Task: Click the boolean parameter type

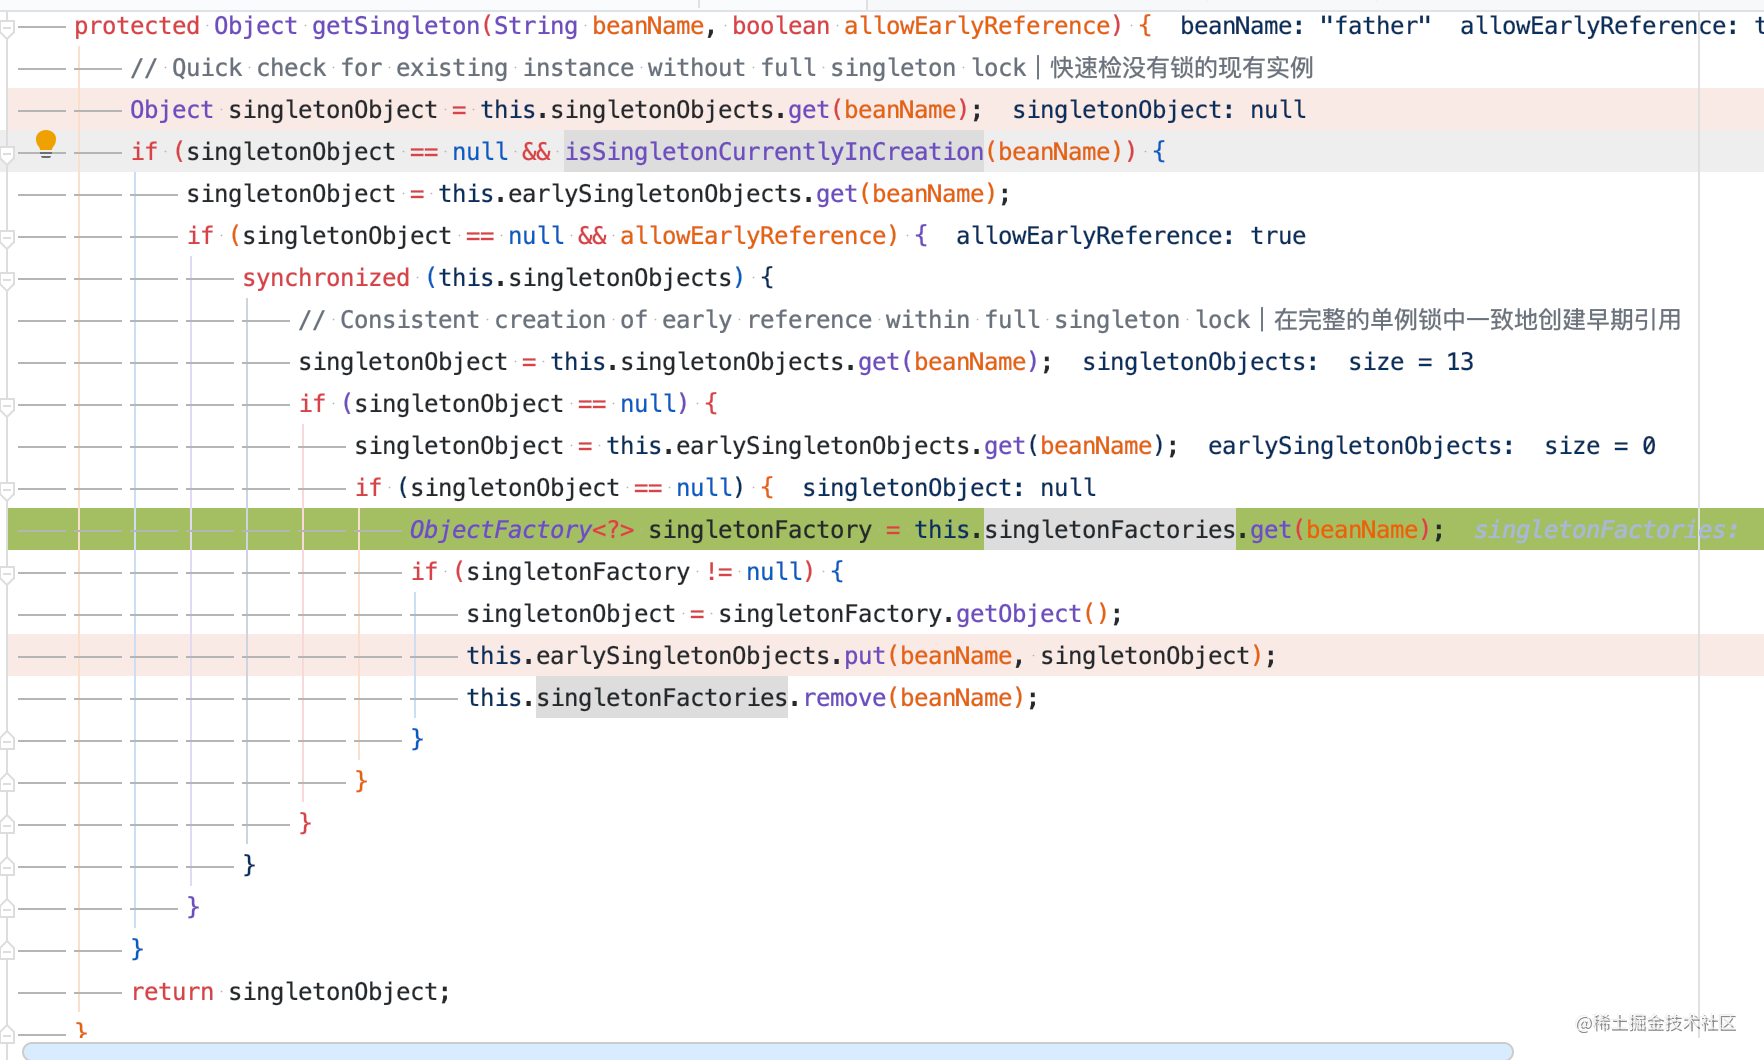Action: [781, 26]
